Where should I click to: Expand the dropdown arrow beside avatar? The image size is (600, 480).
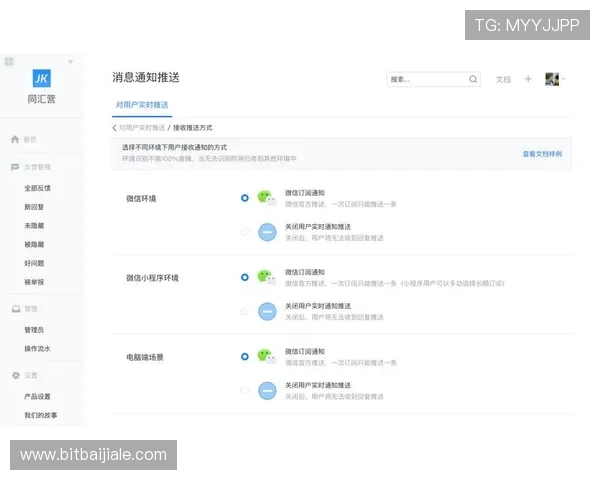pyautogui.click(x=563, y=79)
